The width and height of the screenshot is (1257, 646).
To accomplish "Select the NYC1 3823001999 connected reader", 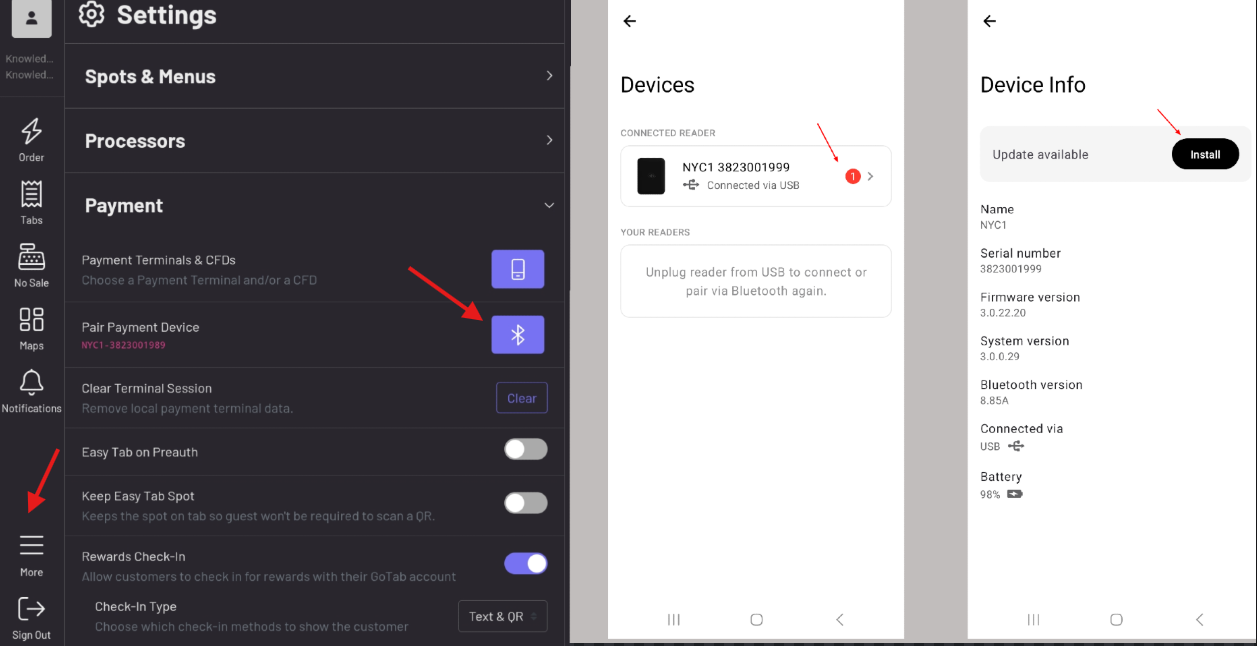I will click(x=755, y=176).
